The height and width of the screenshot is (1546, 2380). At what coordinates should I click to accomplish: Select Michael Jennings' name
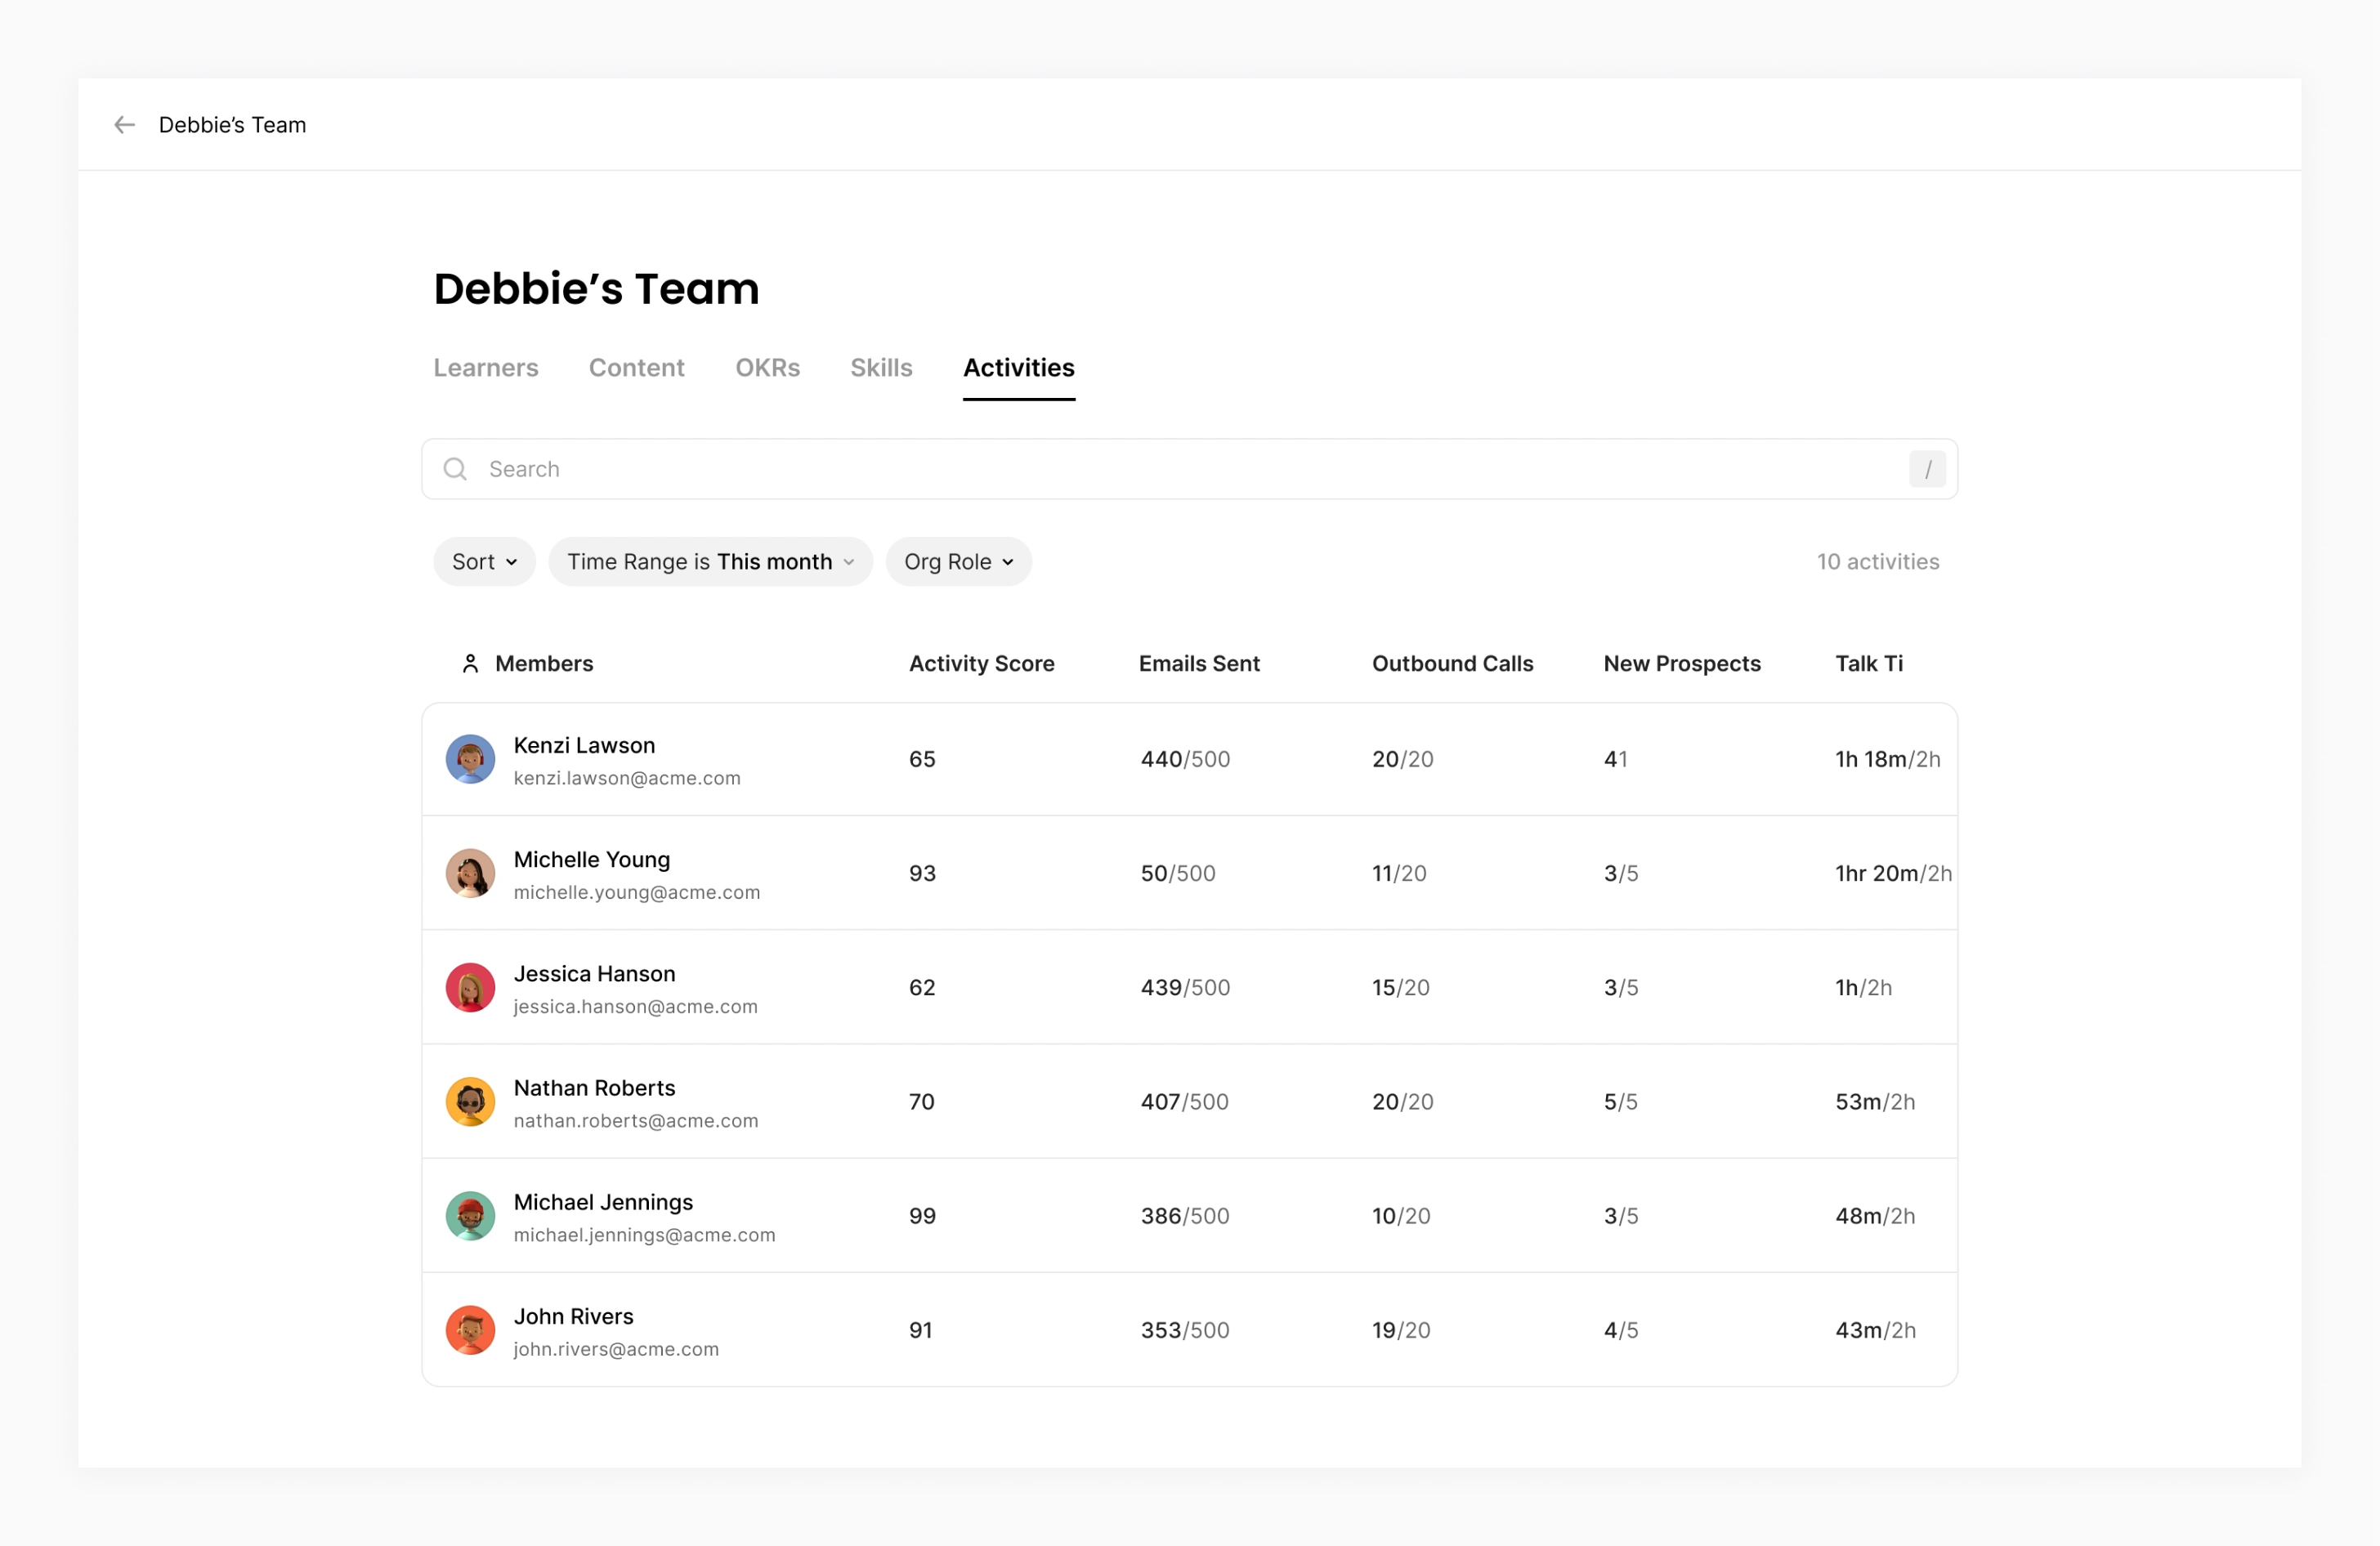pos(602,1202)
